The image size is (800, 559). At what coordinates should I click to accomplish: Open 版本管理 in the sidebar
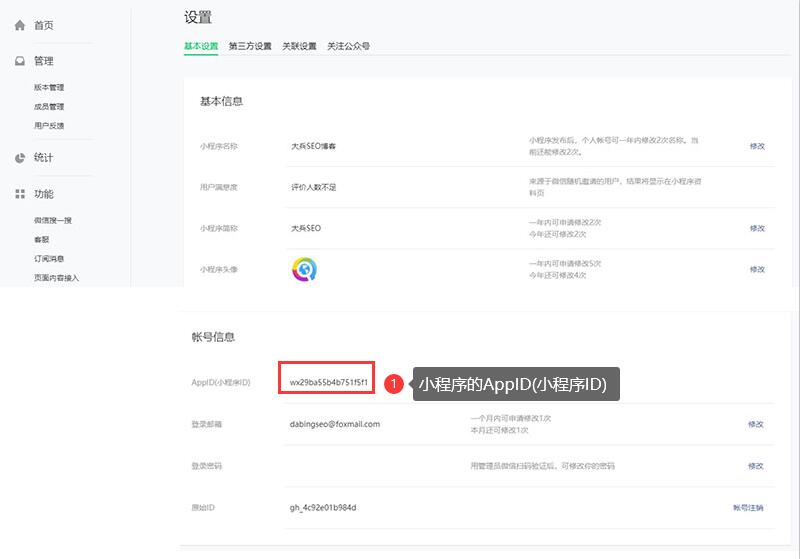[x=49, y=87]
